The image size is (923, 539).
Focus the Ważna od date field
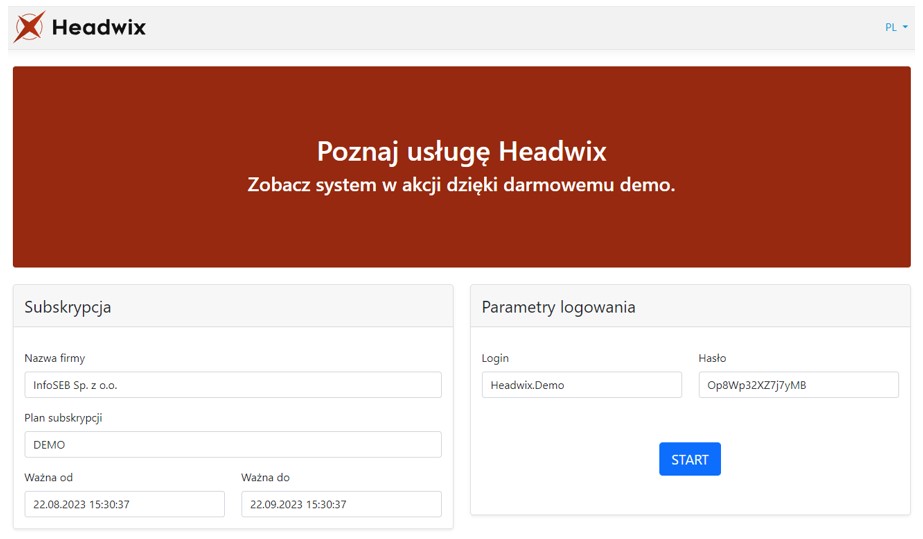[x=124, y=504]
